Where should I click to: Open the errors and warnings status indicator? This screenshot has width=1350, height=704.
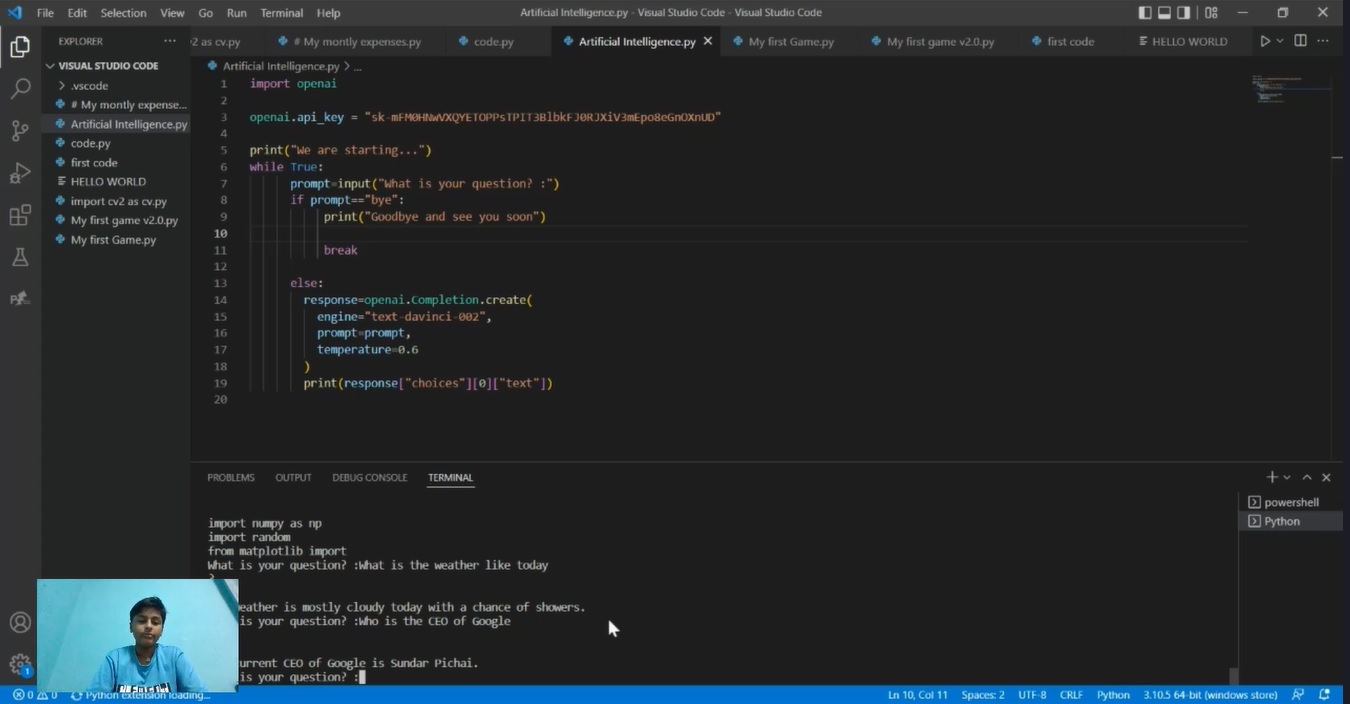pos(35,695)
